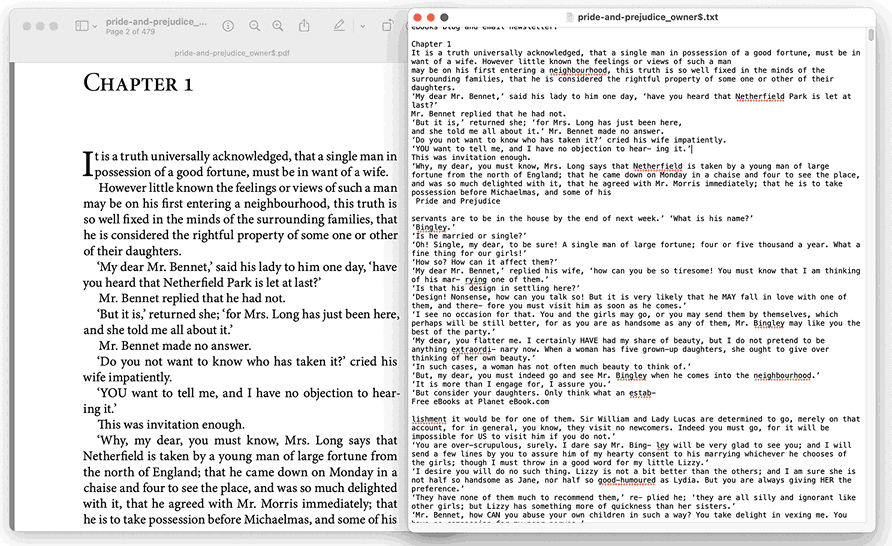The image size is (892, 546).
Task: Click 'of their daughters.' line in the PDF
Action: coord(132,251)
